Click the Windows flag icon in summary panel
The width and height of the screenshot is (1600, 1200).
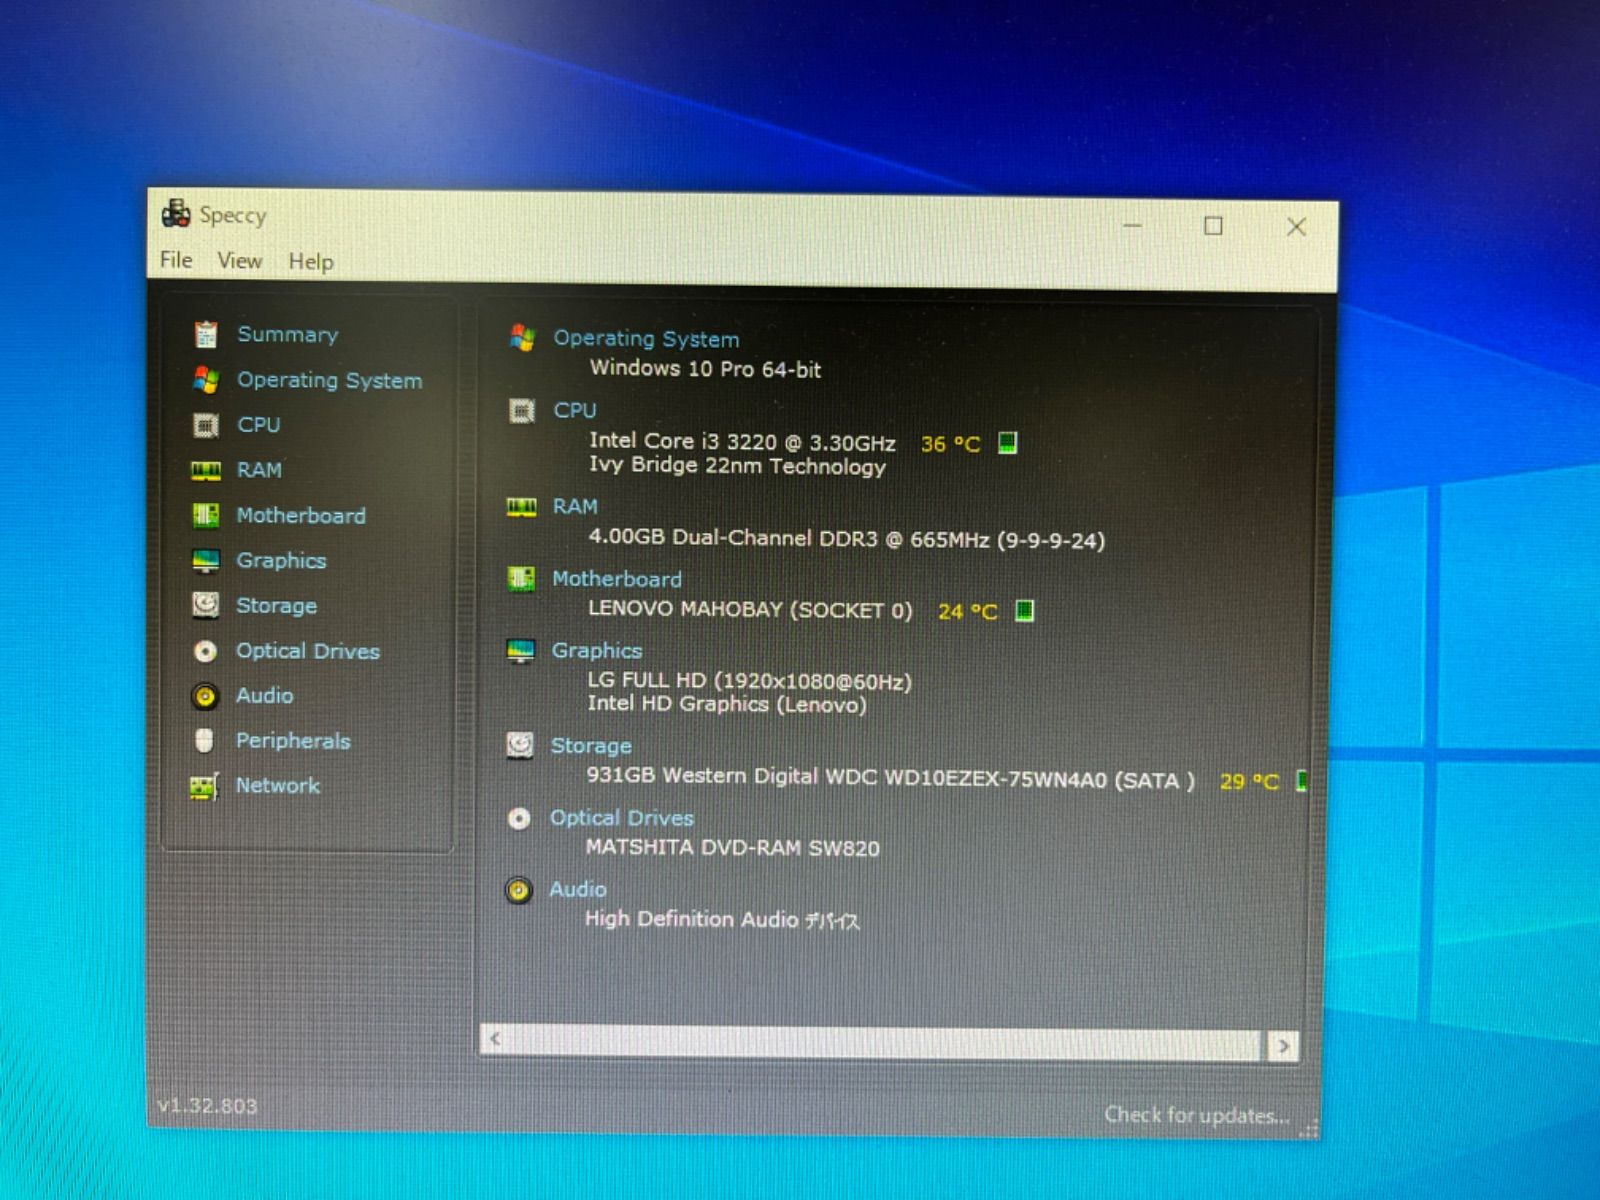[x=522, y=338]
